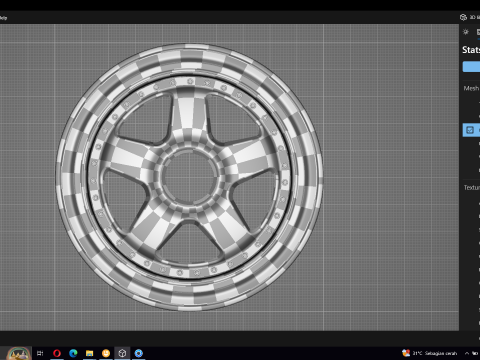Open the Help menu

click(x=3, y=18)
